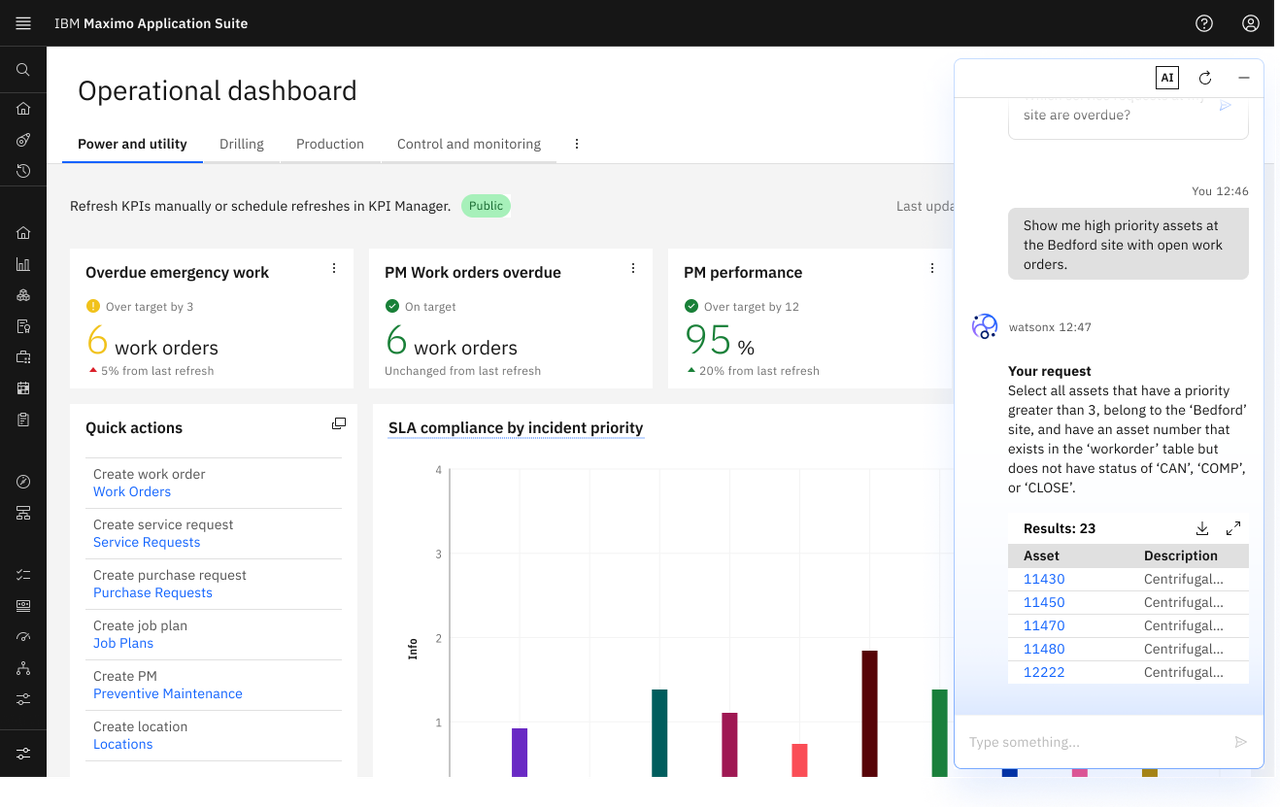This screenshot has height=807, width=1280.
Task: Switch to Control and monitoring tab
Action: click(468, 144)
